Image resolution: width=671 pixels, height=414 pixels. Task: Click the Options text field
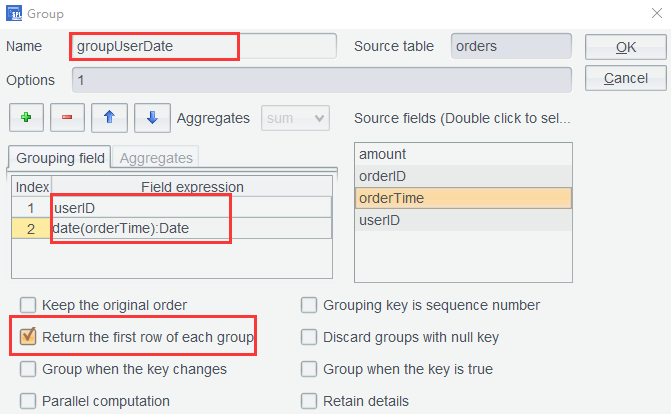tap(321, 80)
